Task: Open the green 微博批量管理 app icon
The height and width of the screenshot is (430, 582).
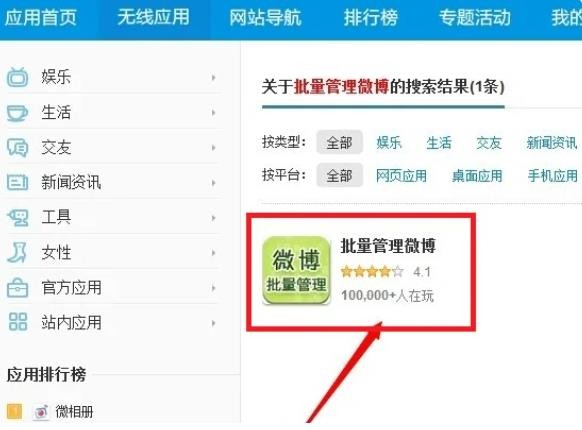Action: click(296, 271)
